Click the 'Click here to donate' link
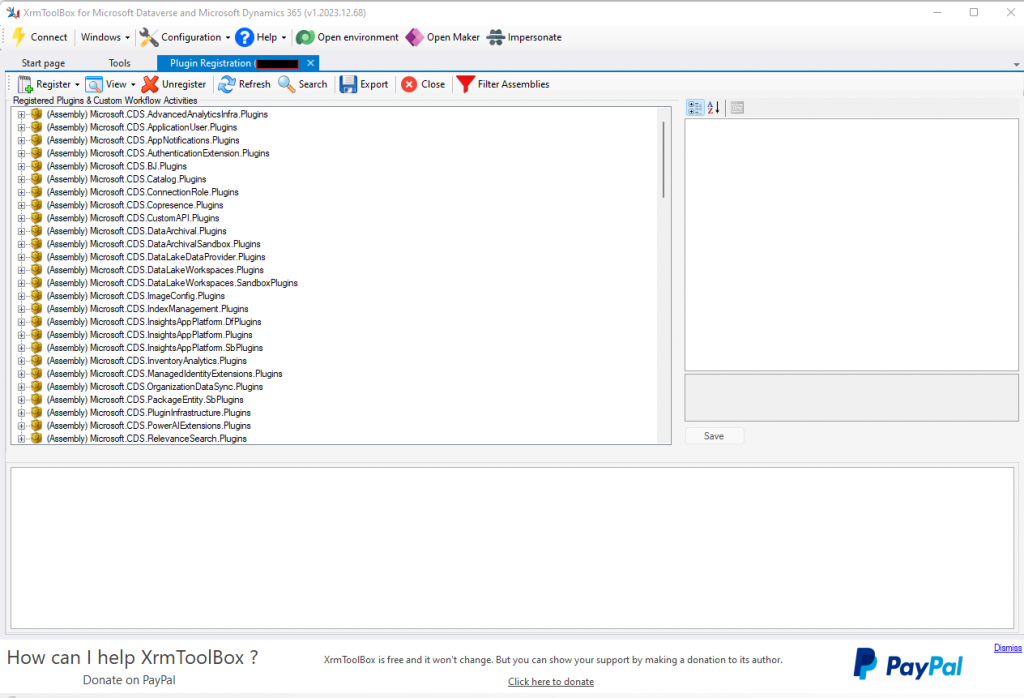 coord(550,682)
